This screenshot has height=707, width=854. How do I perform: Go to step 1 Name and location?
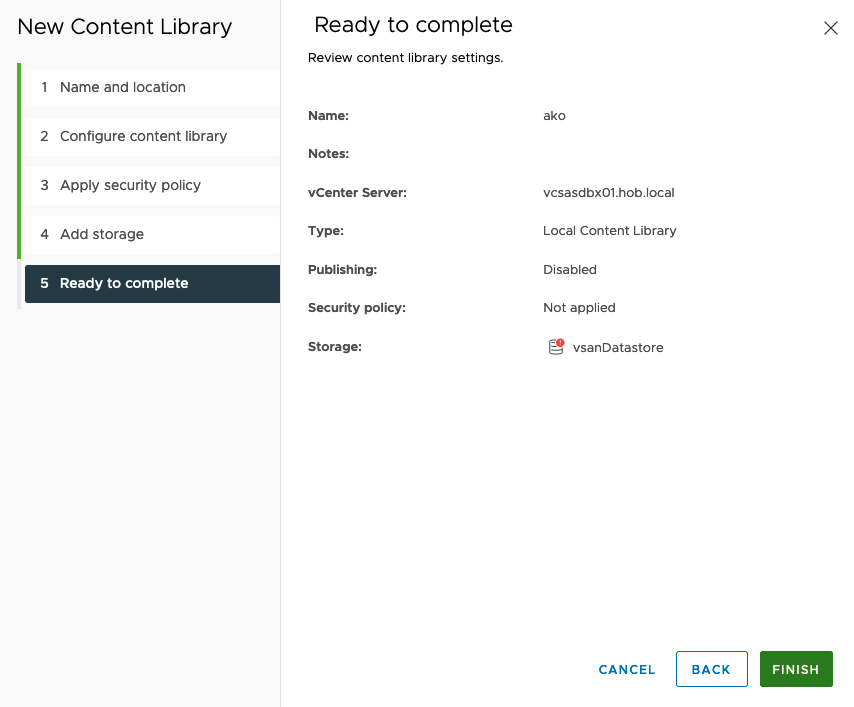coord(122,87)
